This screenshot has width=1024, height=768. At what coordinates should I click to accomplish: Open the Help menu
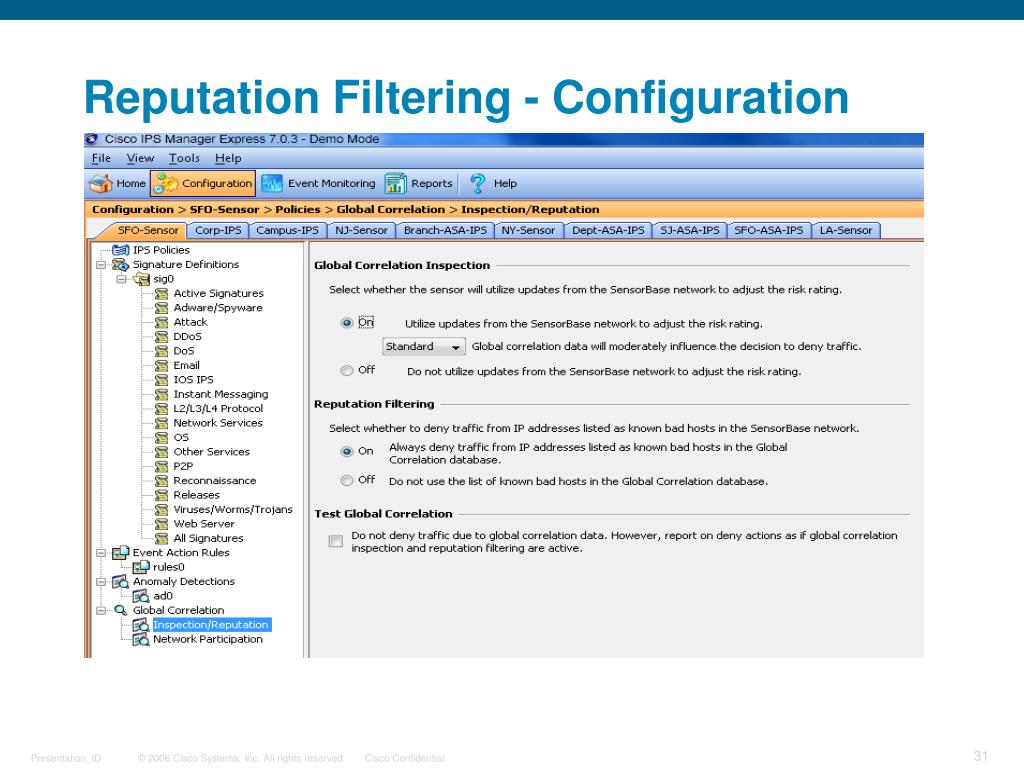[x=228, y=158]
